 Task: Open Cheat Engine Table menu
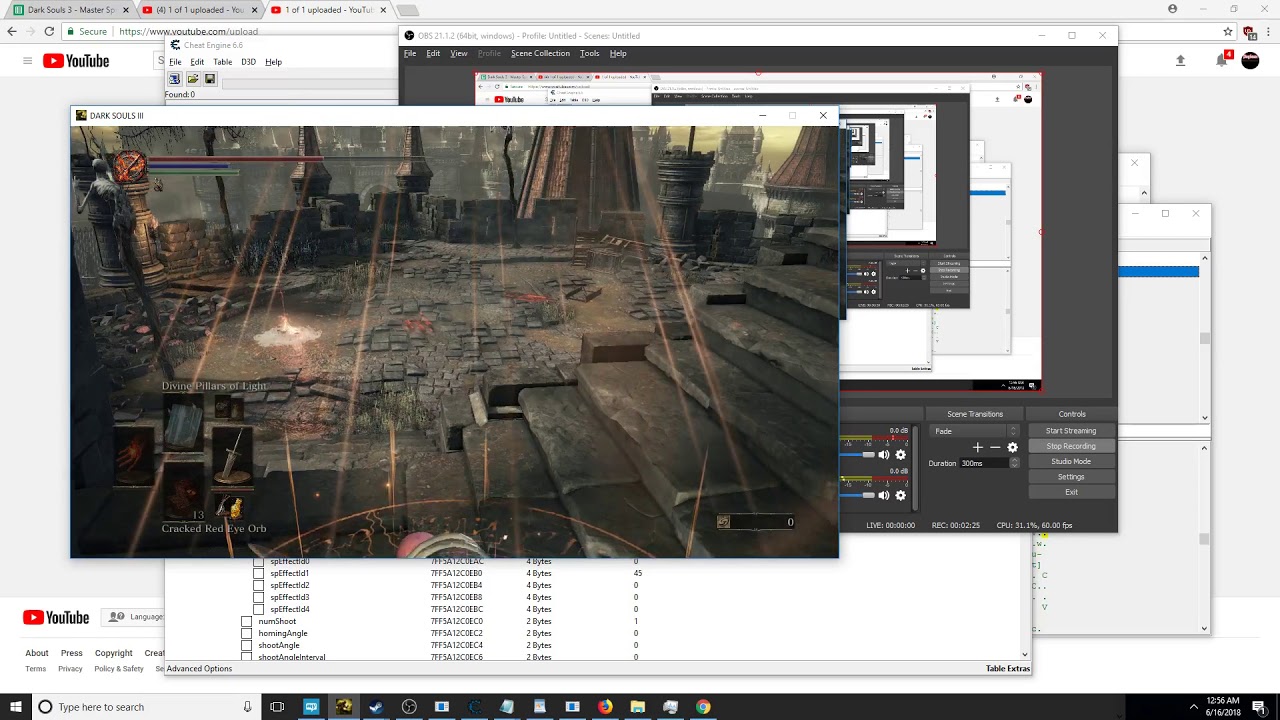tap(222, 62)
